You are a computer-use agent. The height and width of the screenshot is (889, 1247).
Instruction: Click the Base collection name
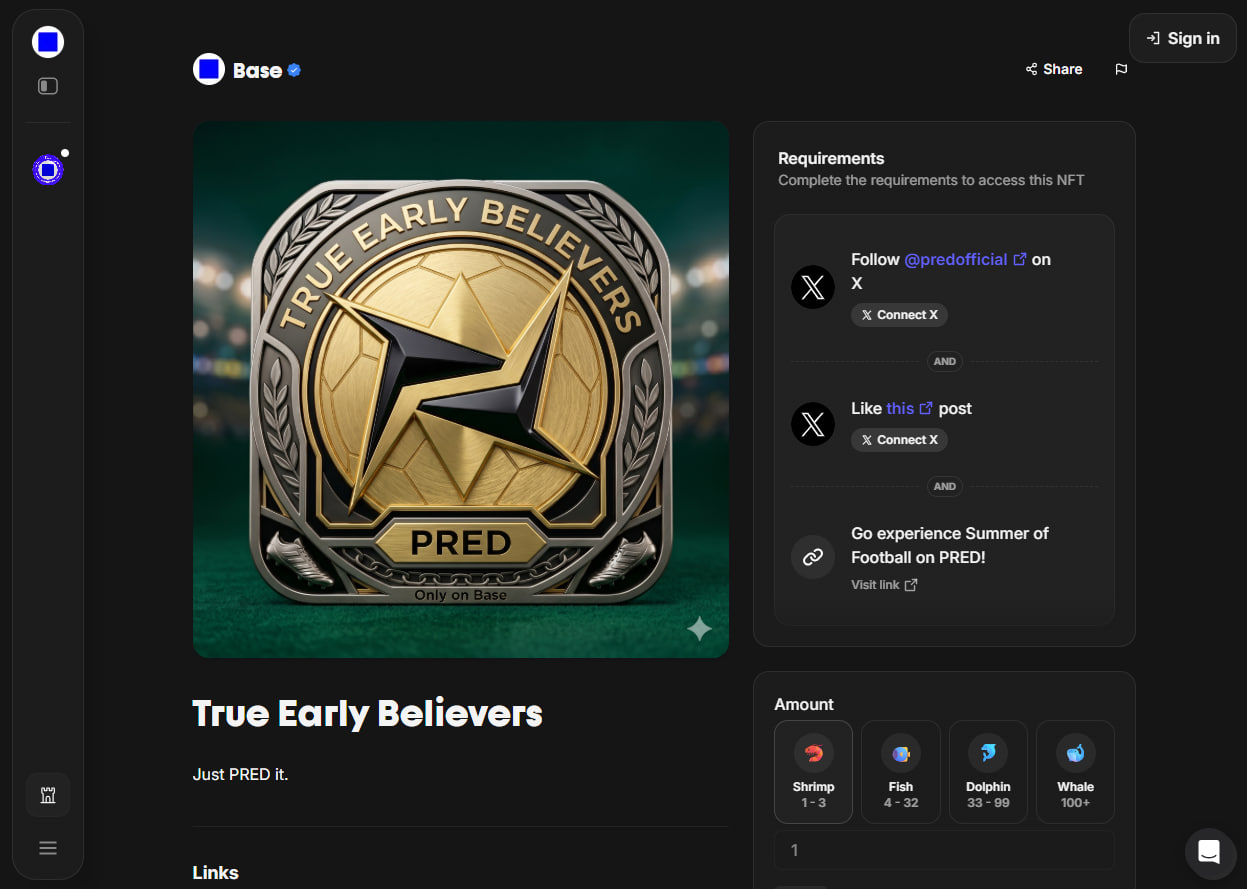(x=257, y=70)
